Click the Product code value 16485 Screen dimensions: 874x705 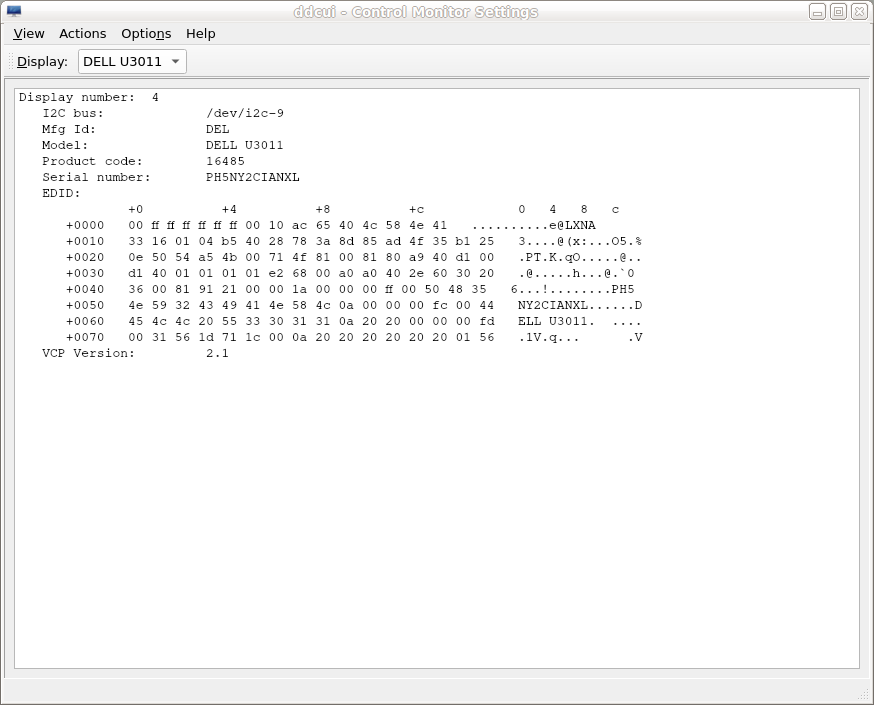coord(225,161)
